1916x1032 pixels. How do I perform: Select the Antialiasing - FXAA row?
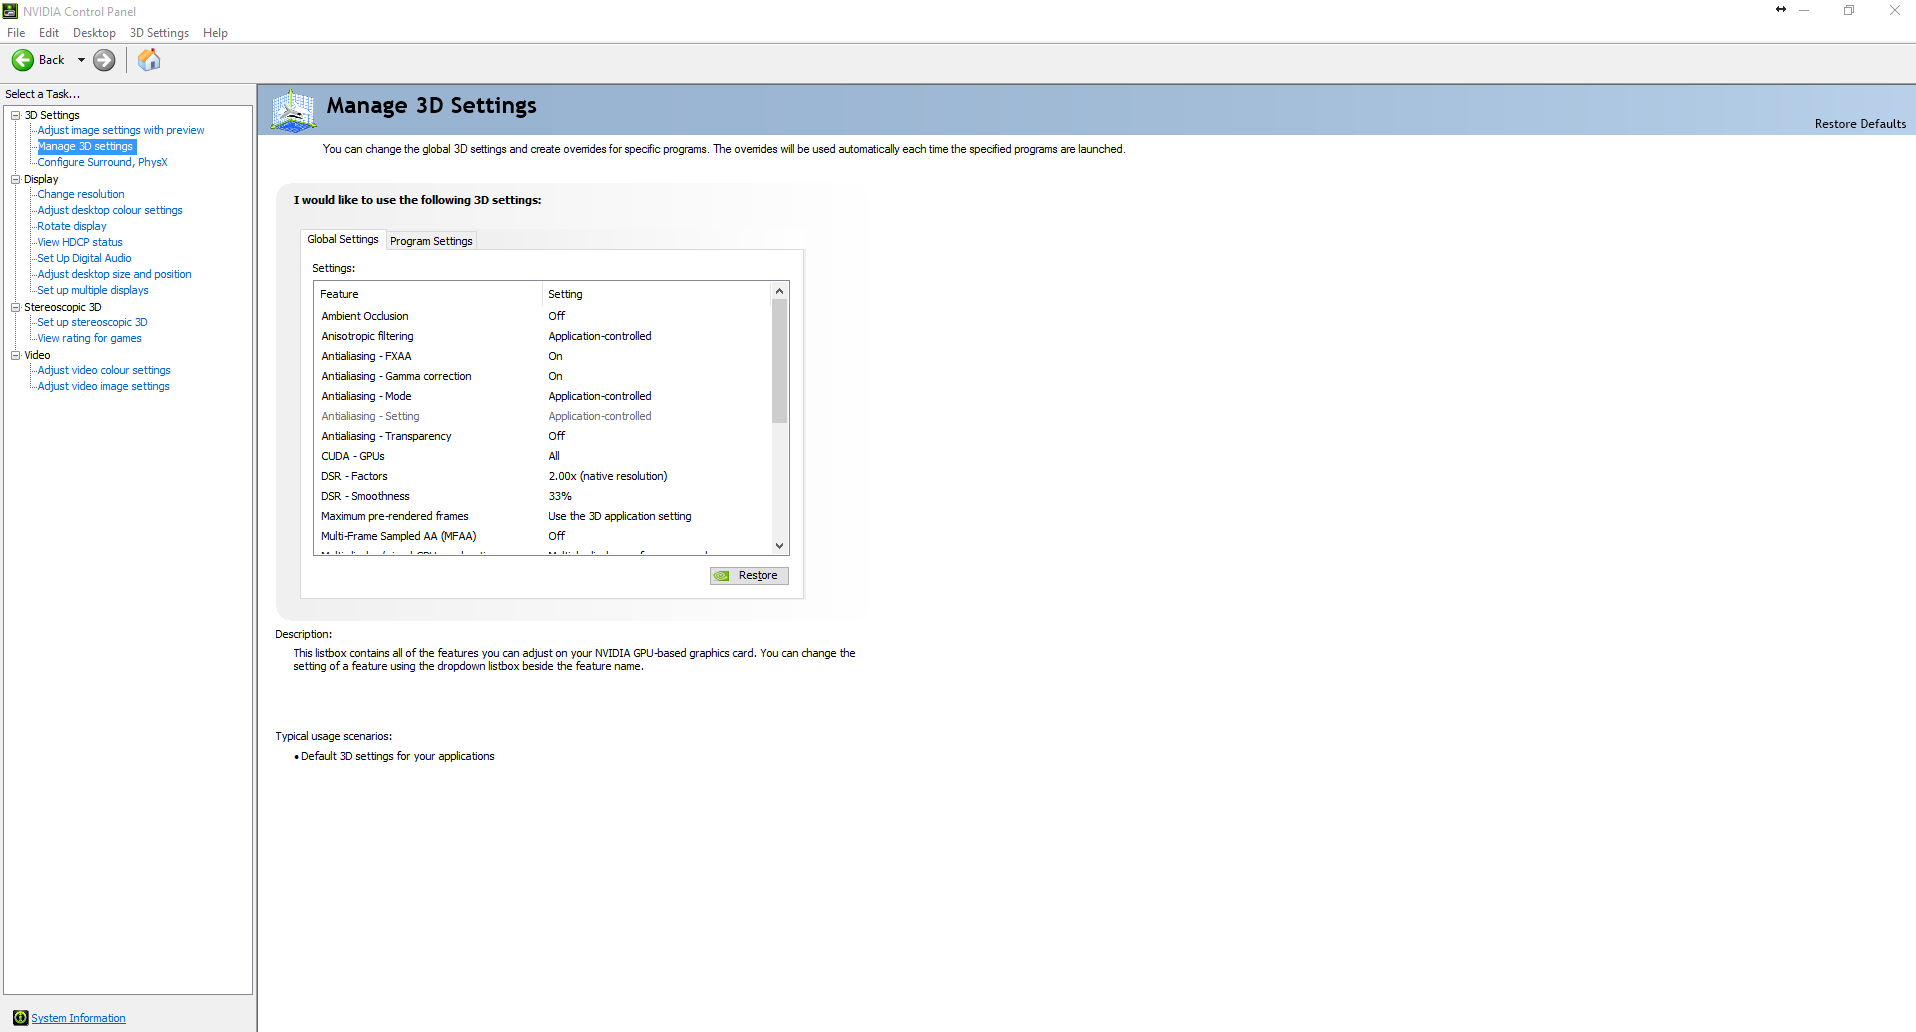coord(543,356)
